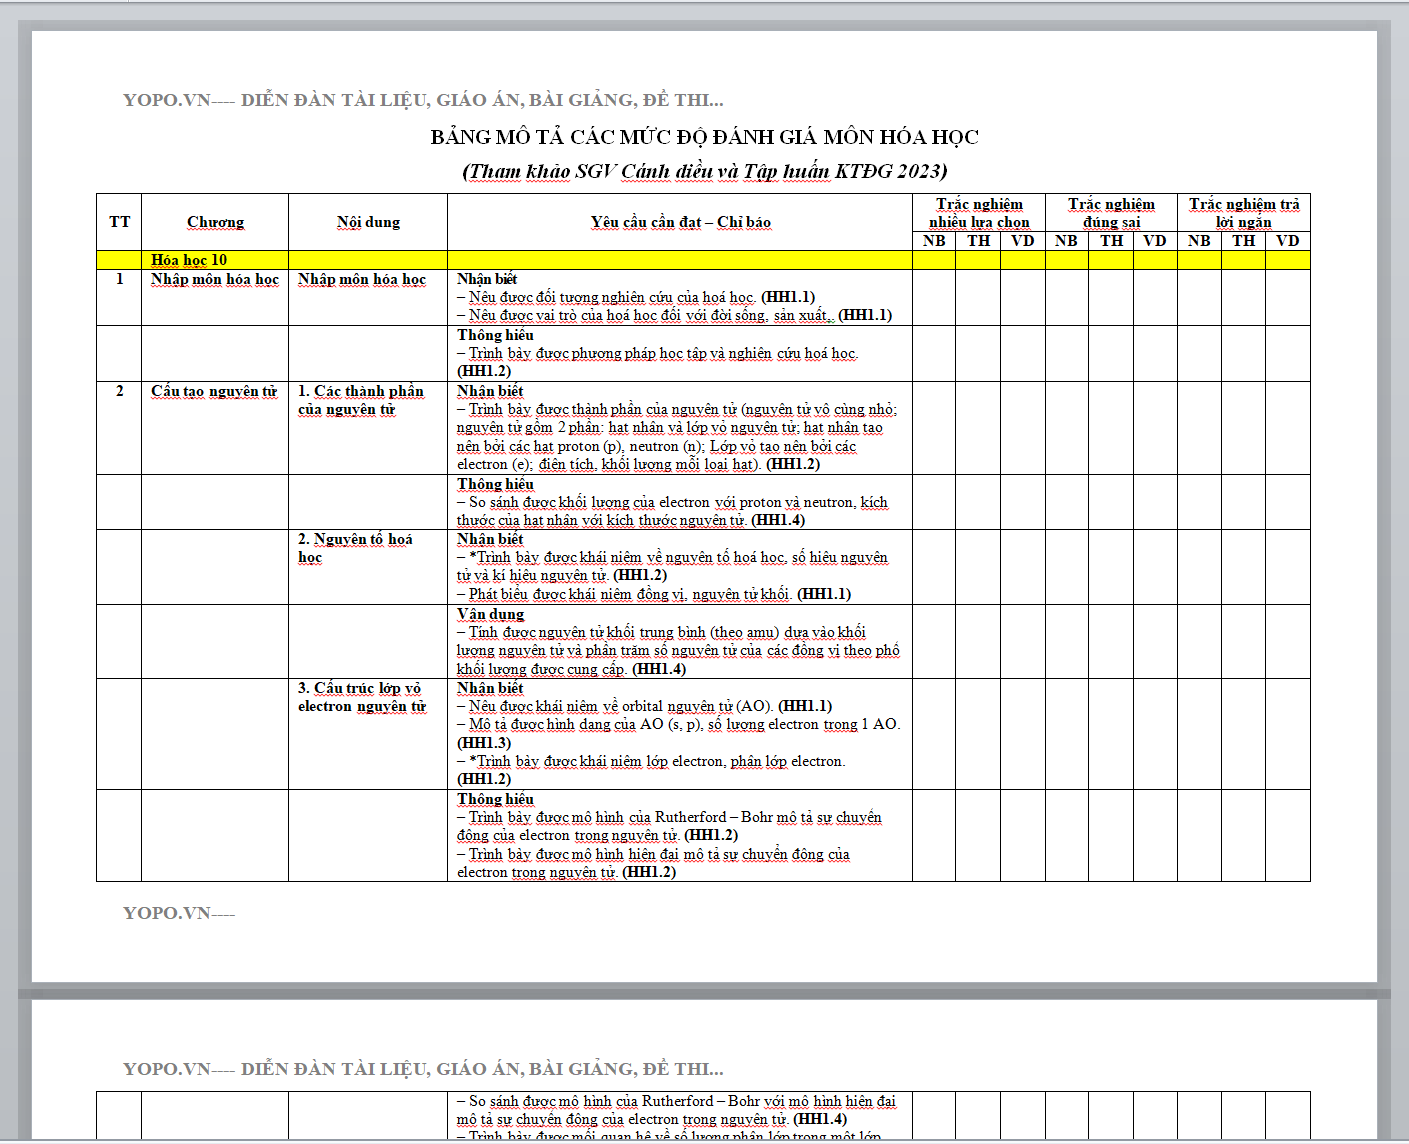
Task: Click line Nêu được vai trò của hoá học
Action: click(675, 315)
